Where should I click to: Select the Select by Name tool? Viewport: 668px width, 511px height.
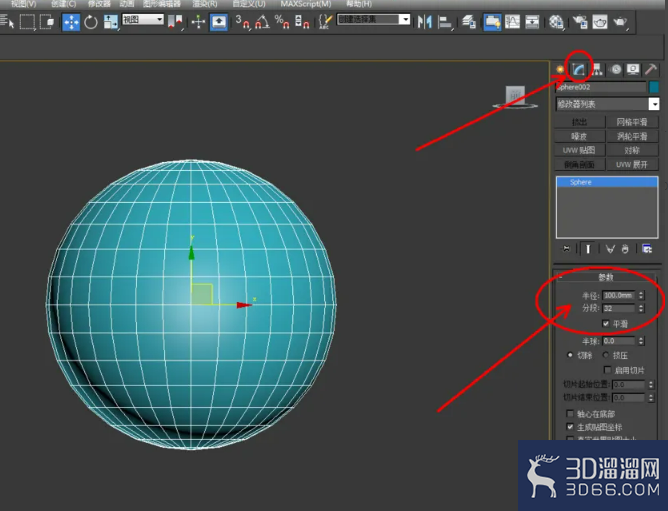pyautogui.click(x=7, y=21)
